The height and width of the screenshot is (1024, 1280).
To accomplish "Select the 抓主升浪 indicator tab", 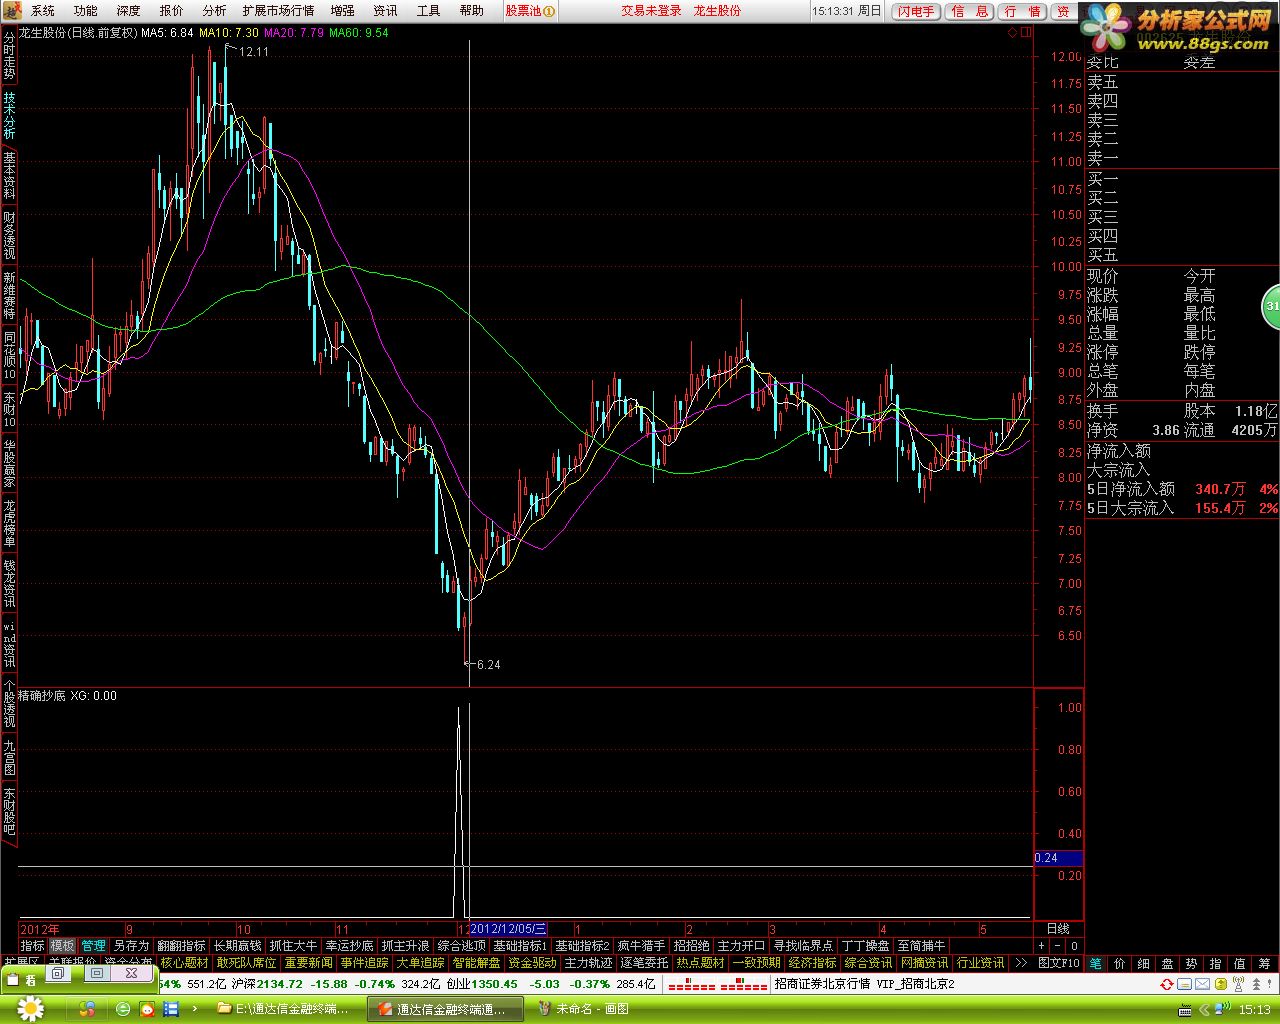I will pyautogui.click(x=405, y=945).
